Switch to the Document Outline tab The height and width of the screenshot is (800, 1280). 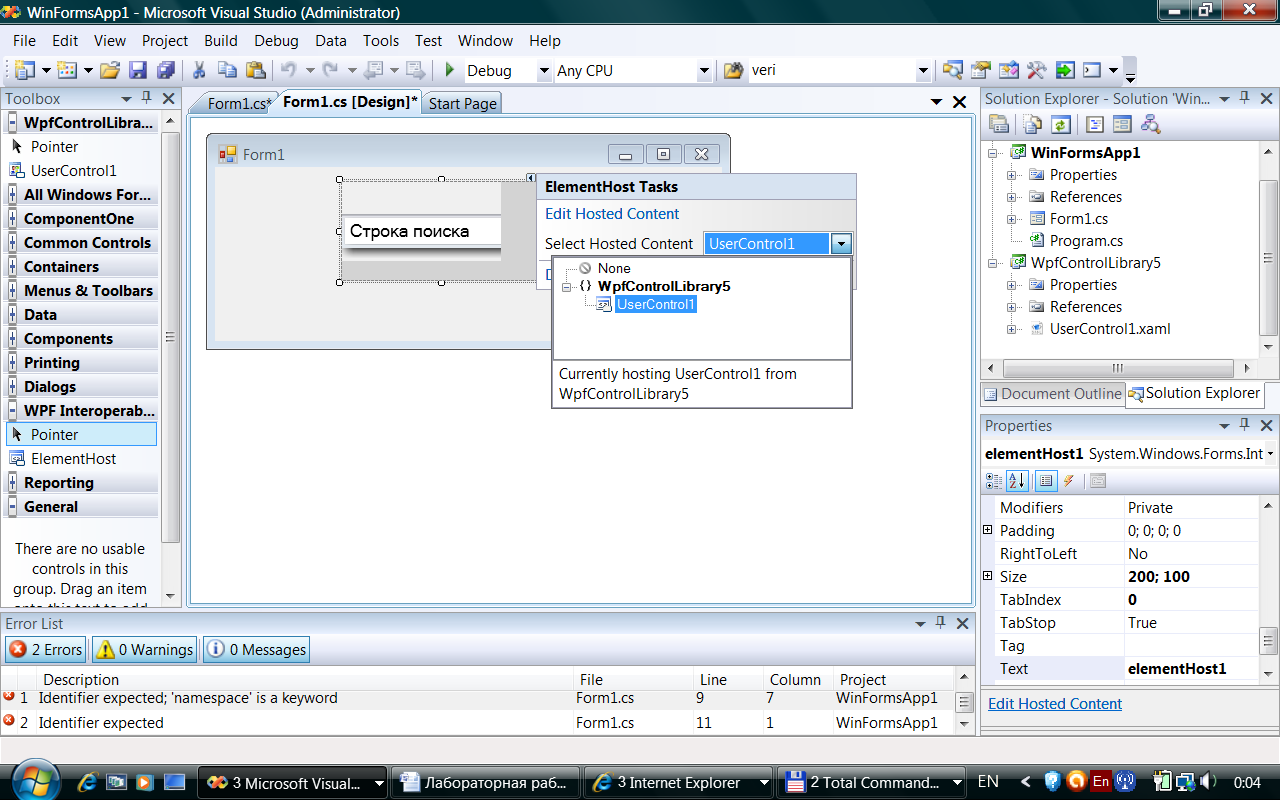pos(1052,394)
